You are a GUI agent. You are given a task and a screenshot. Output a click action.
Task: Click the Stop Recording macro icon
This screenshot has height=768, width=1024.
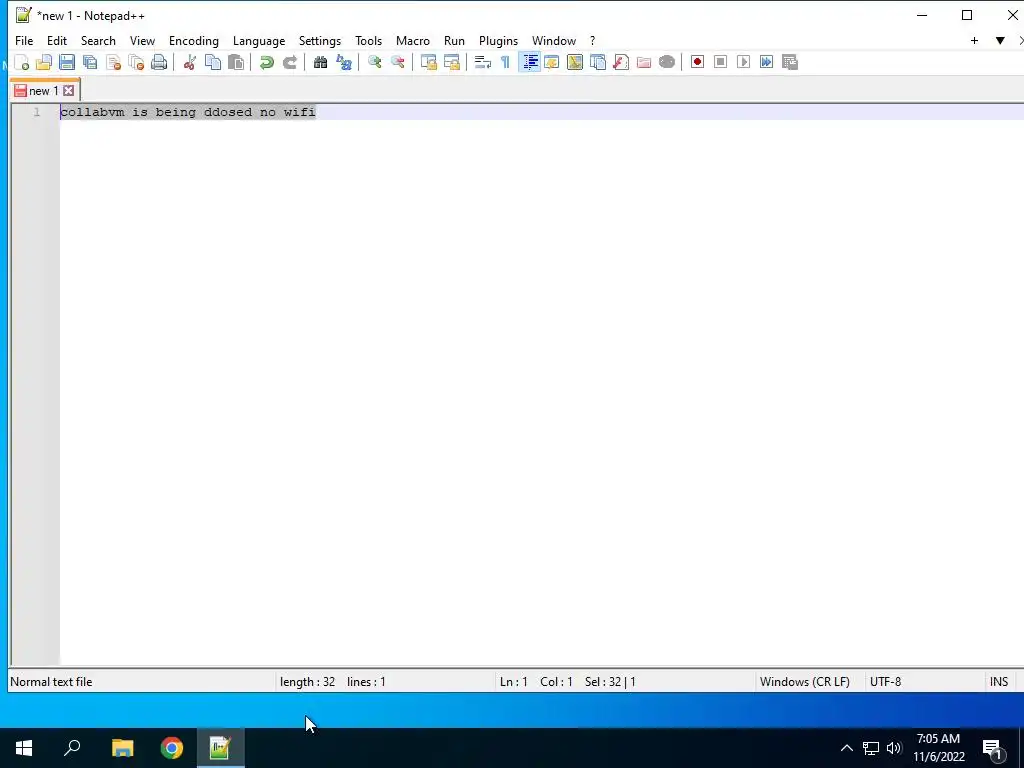point(720,62)
